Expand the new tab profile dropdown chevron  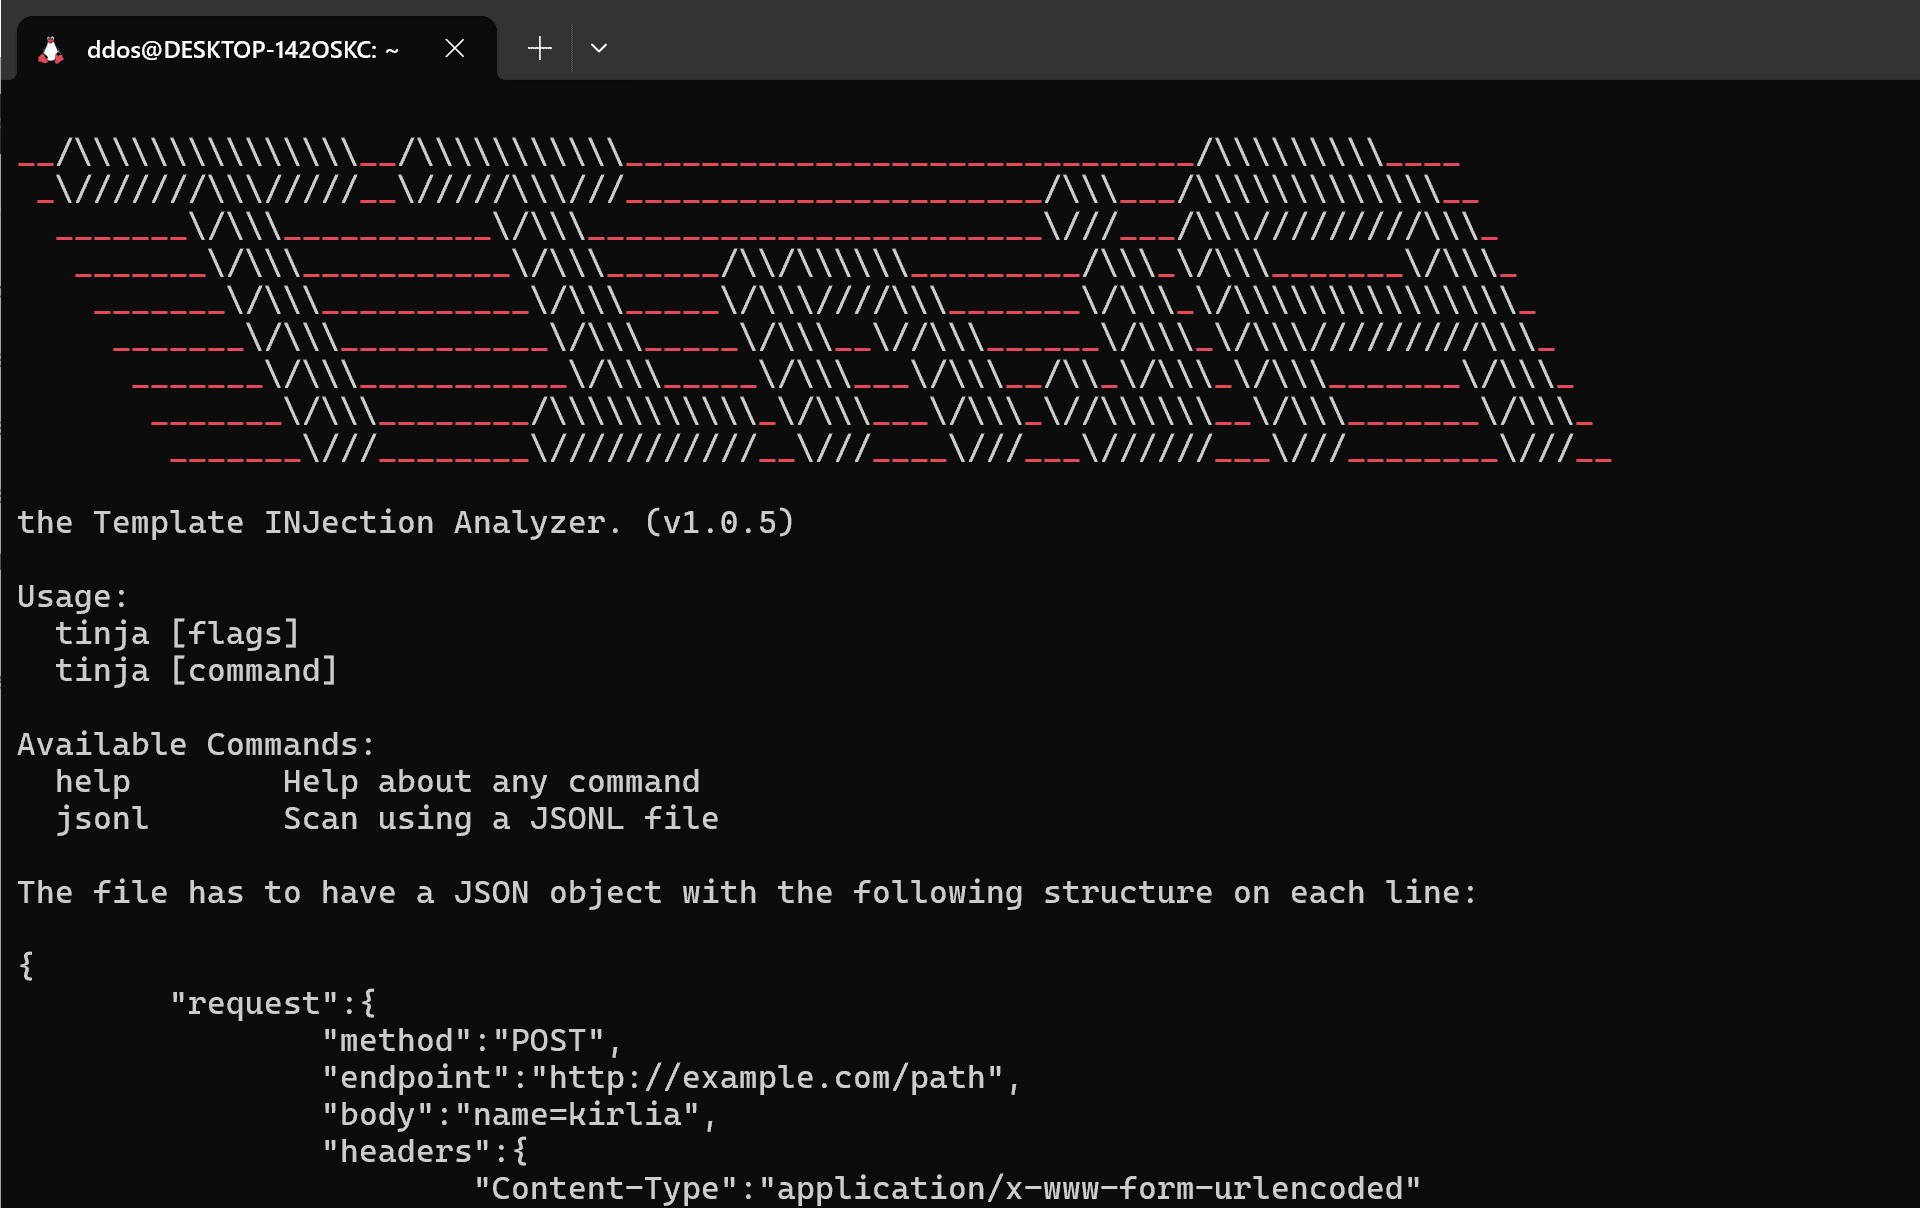(x=599, y=48)
